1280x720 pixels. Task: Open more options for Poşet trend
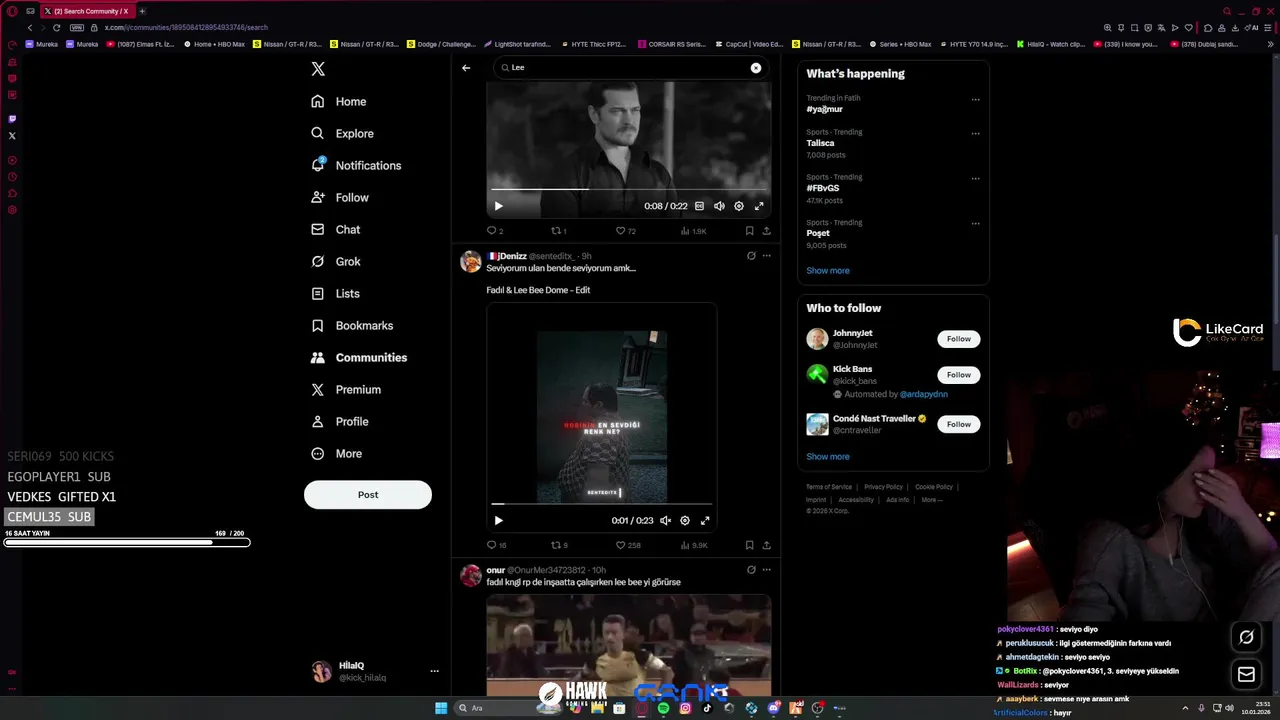(976, 224)
